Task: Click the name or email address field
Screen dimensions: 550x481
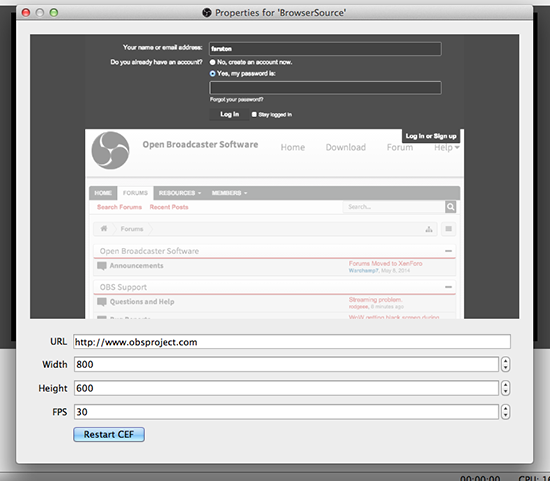Action: pos(325,49)
